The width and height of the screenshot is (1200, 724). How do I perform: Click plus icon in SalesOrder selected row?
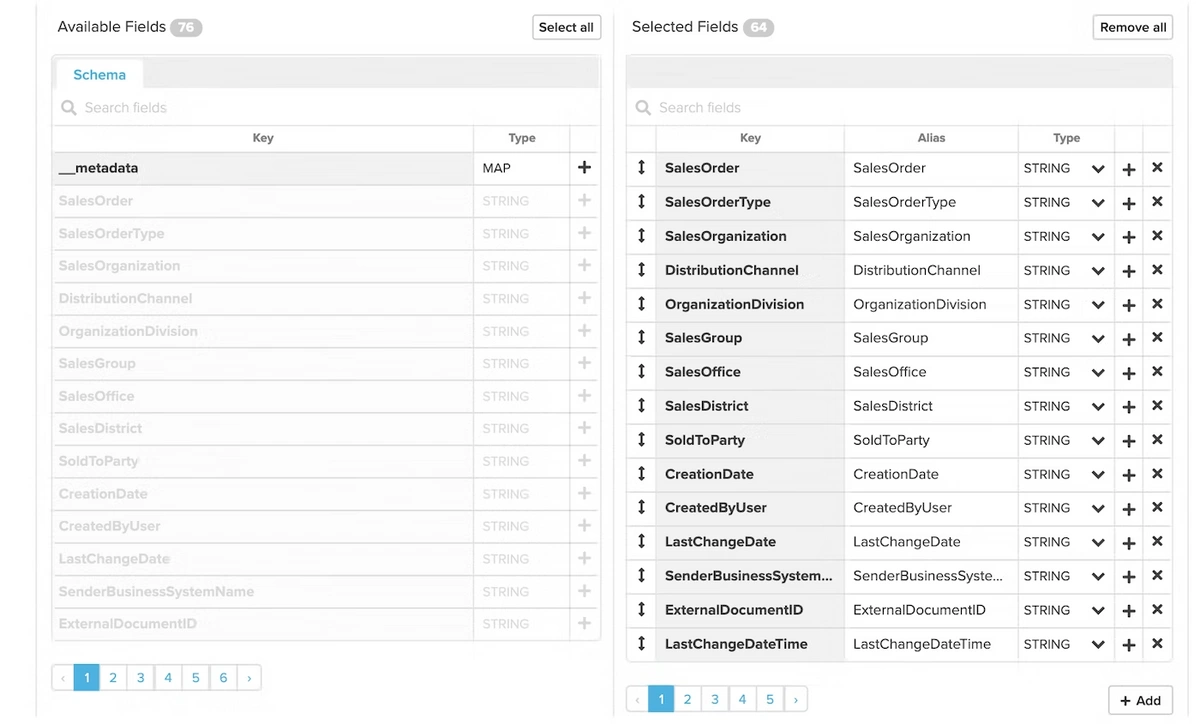pyautogui.click(x=1129, y=169)
